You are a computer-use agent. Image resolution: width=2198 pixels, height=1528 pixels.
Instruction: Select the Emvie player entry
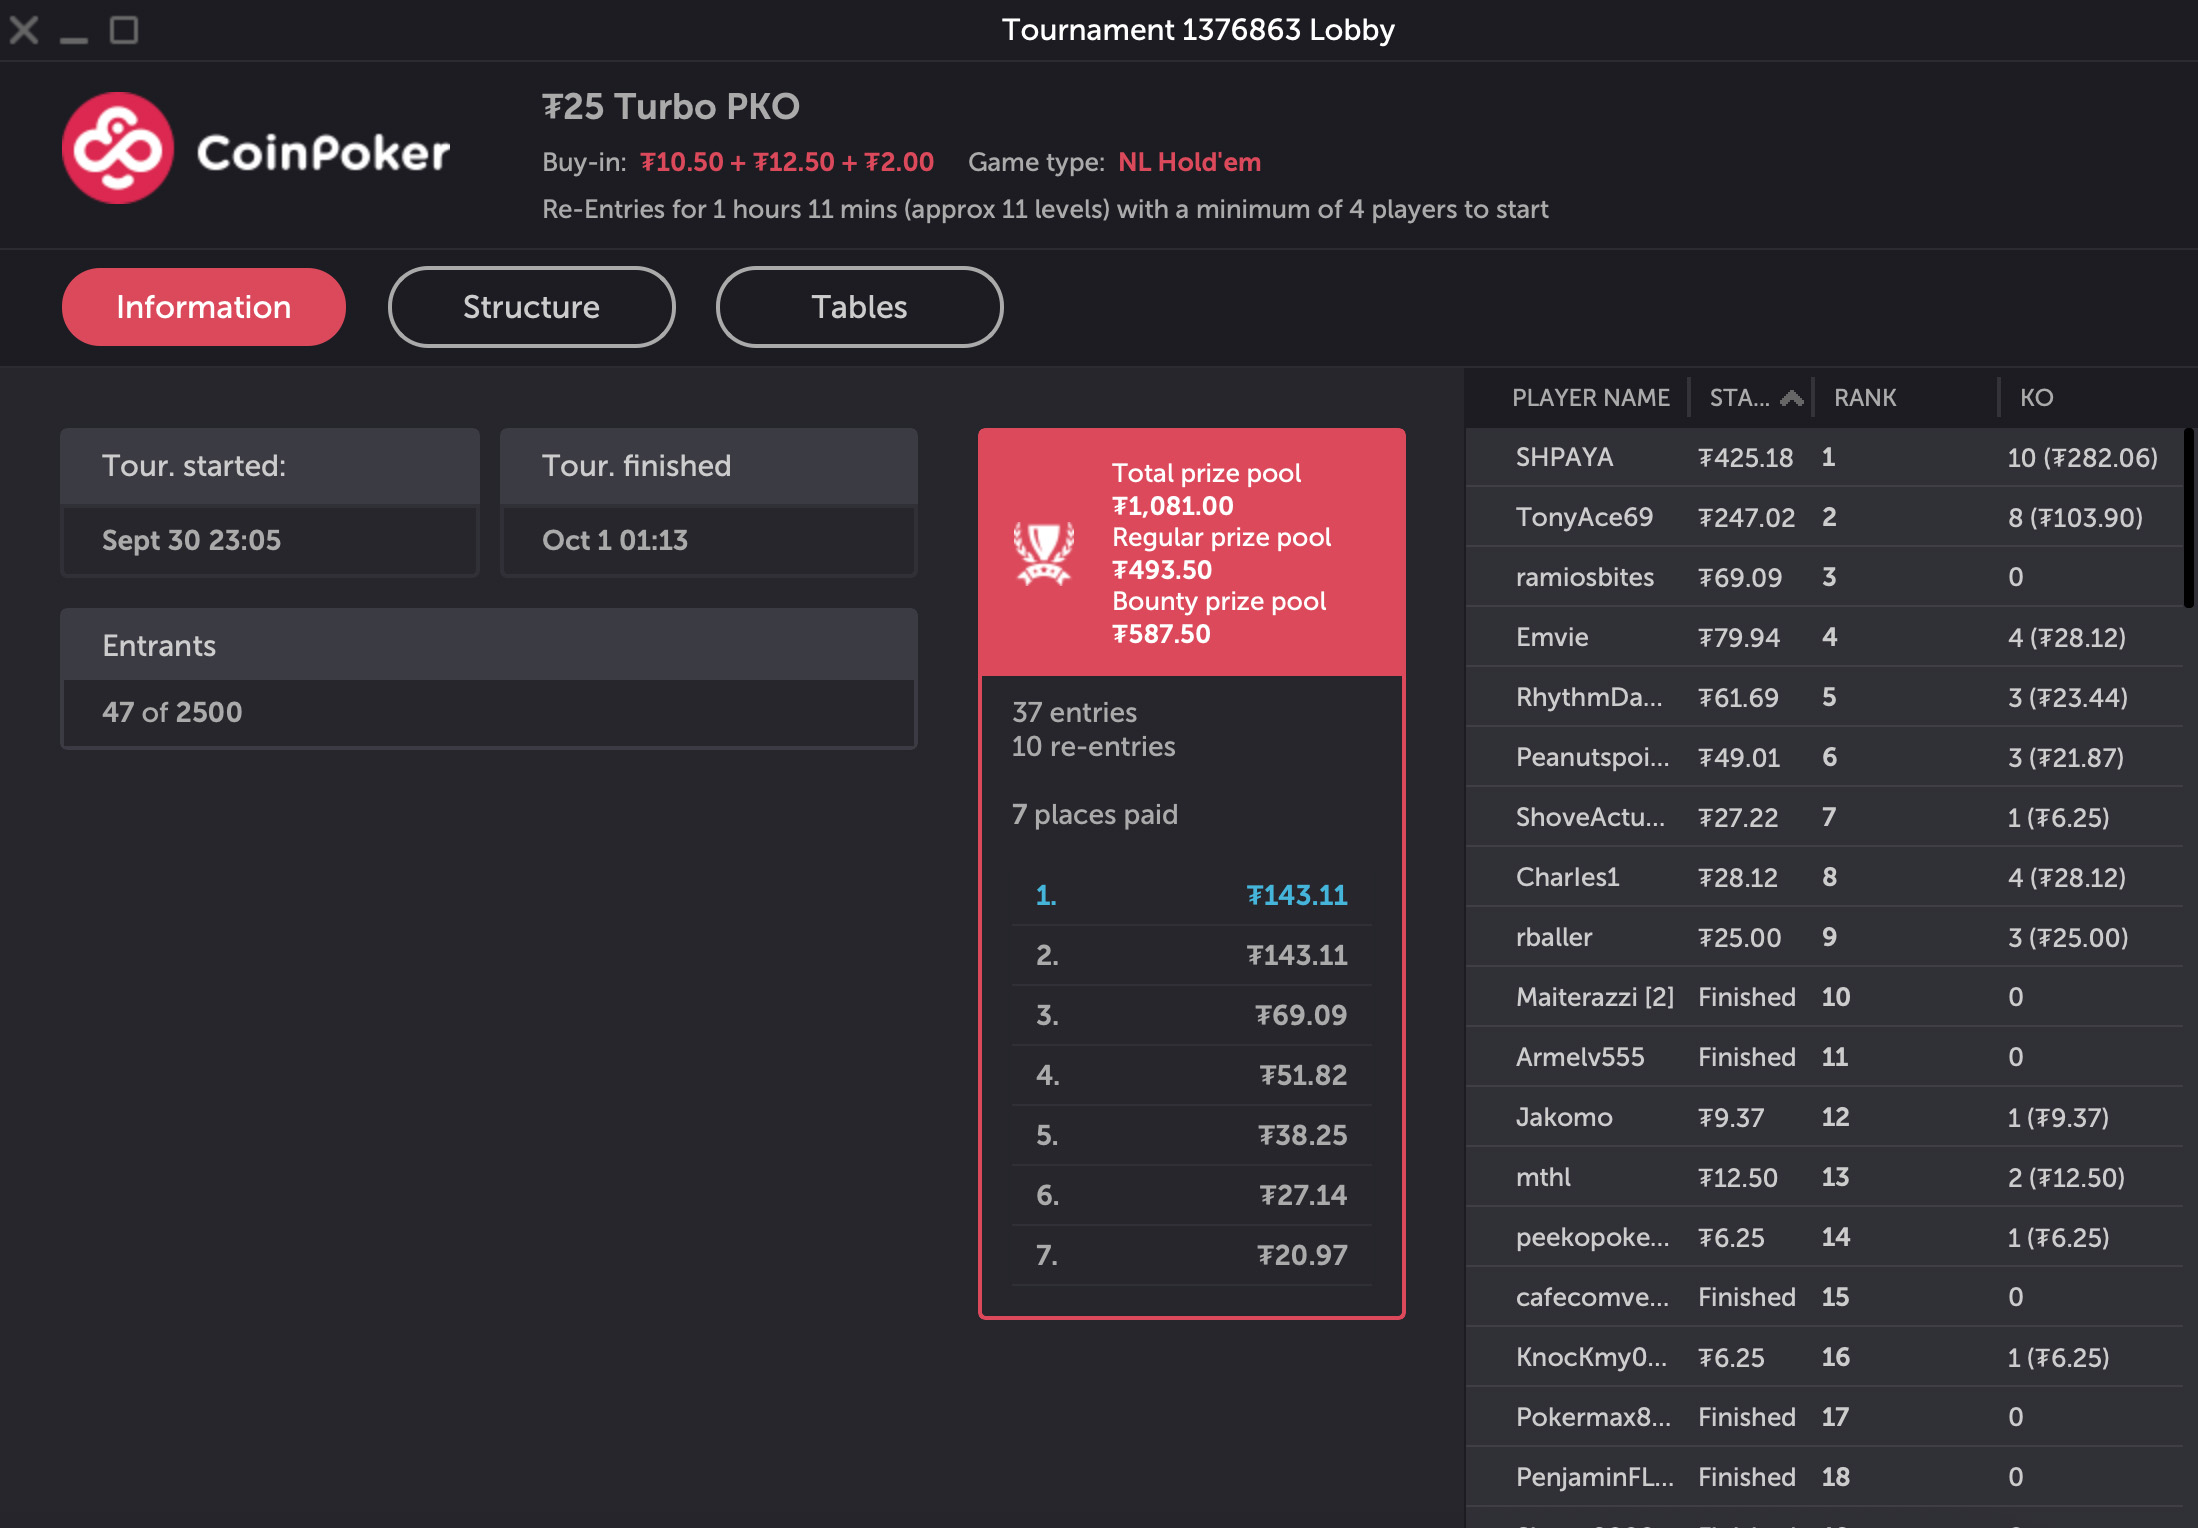tap(1551, 637)
